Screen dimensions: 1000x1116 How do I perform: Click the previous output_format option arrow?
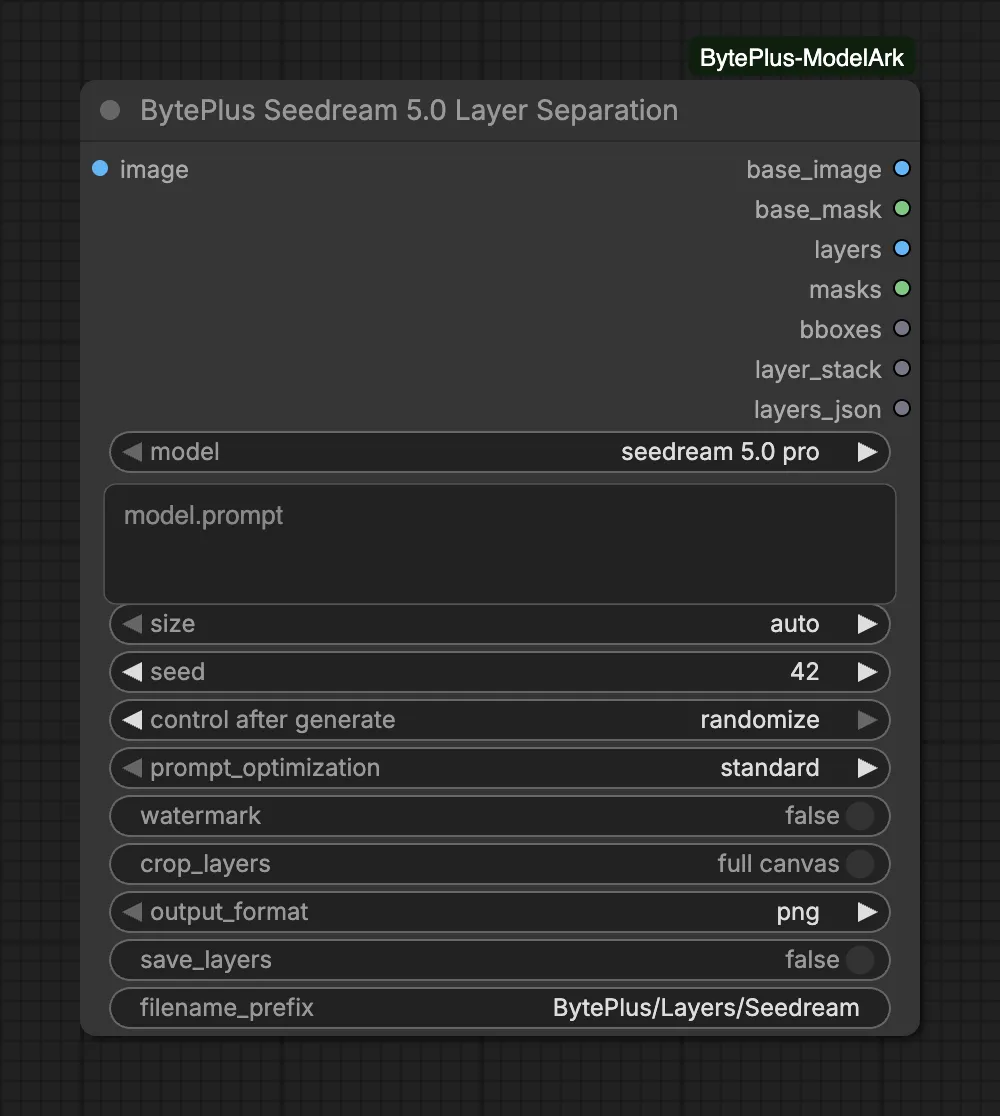tap(132, 912)
